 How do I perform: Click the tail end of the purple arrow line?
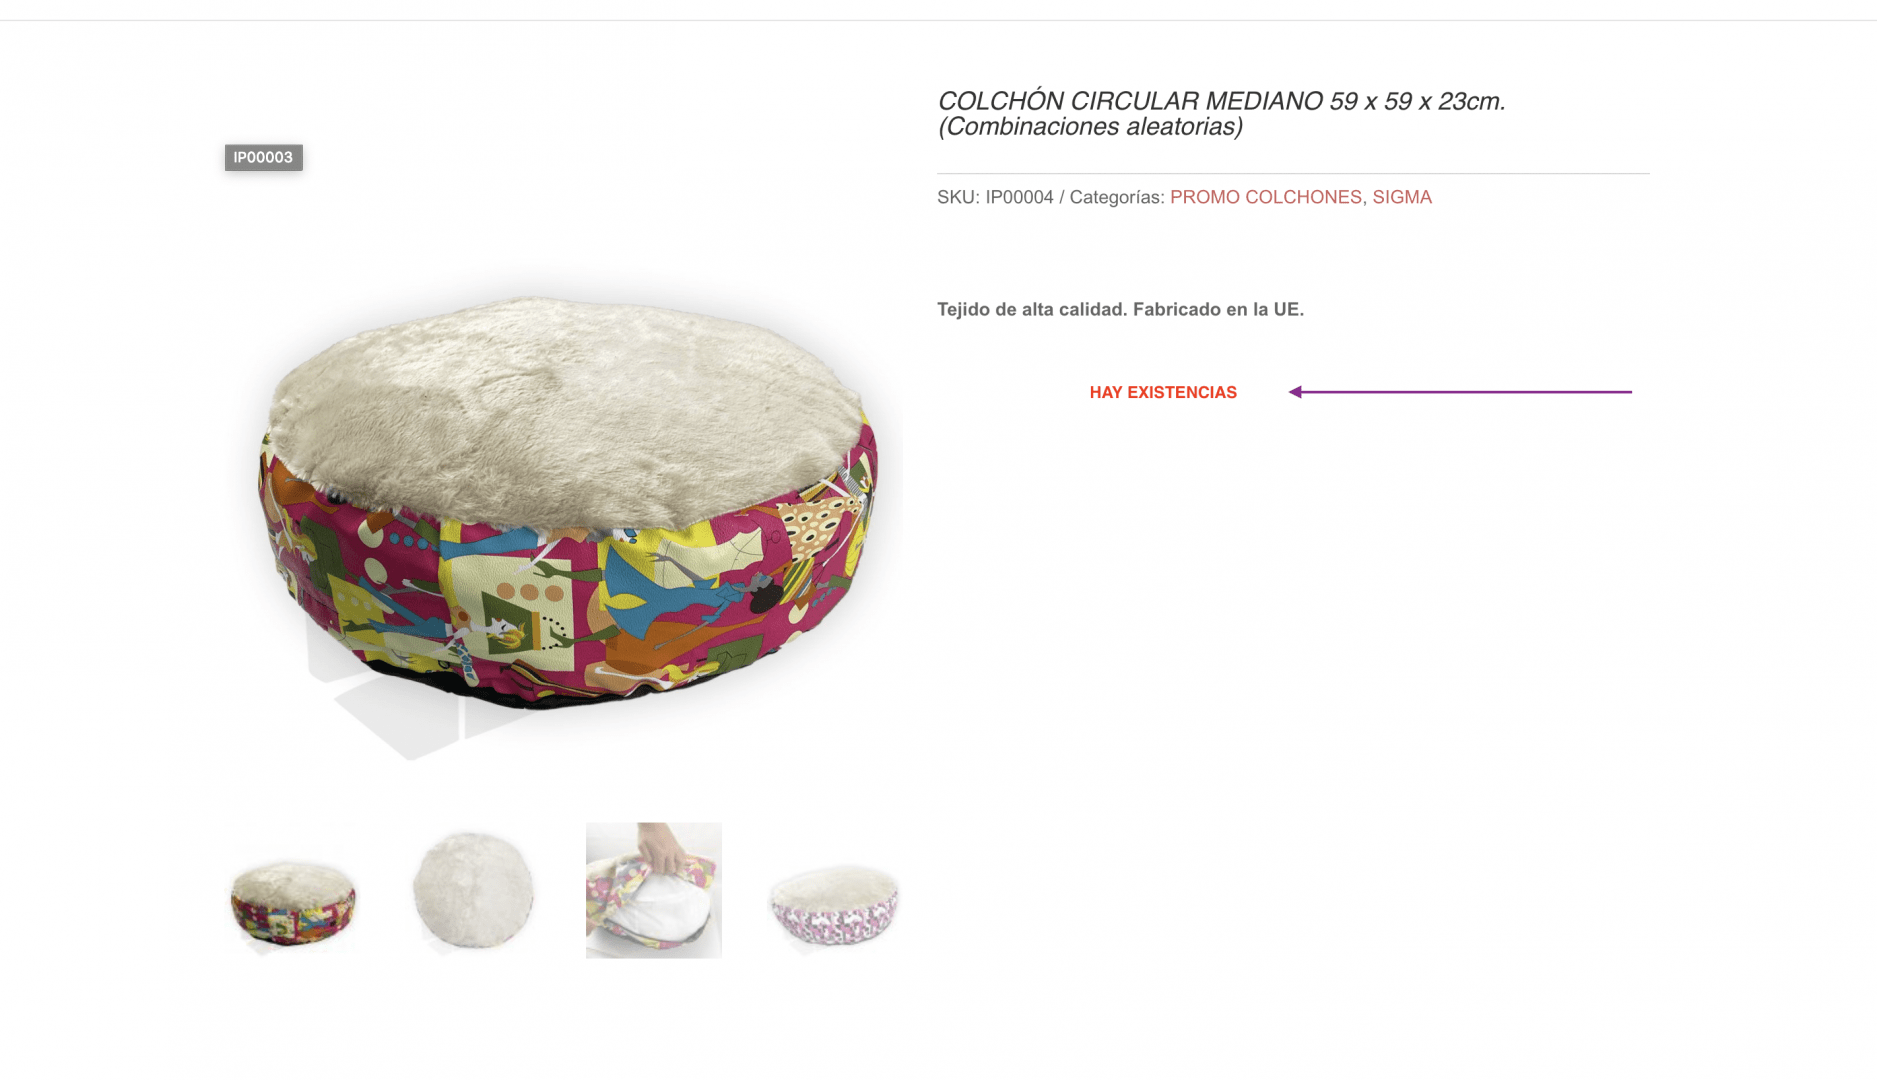point(1628,392)
